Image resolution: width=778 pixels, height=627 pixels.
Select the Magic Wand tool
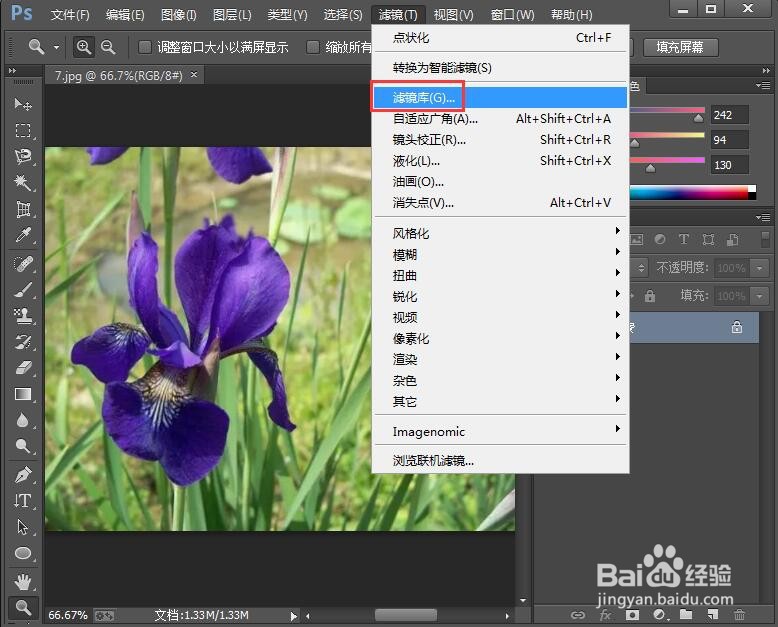pyautogui.click(x=23, y=183)
